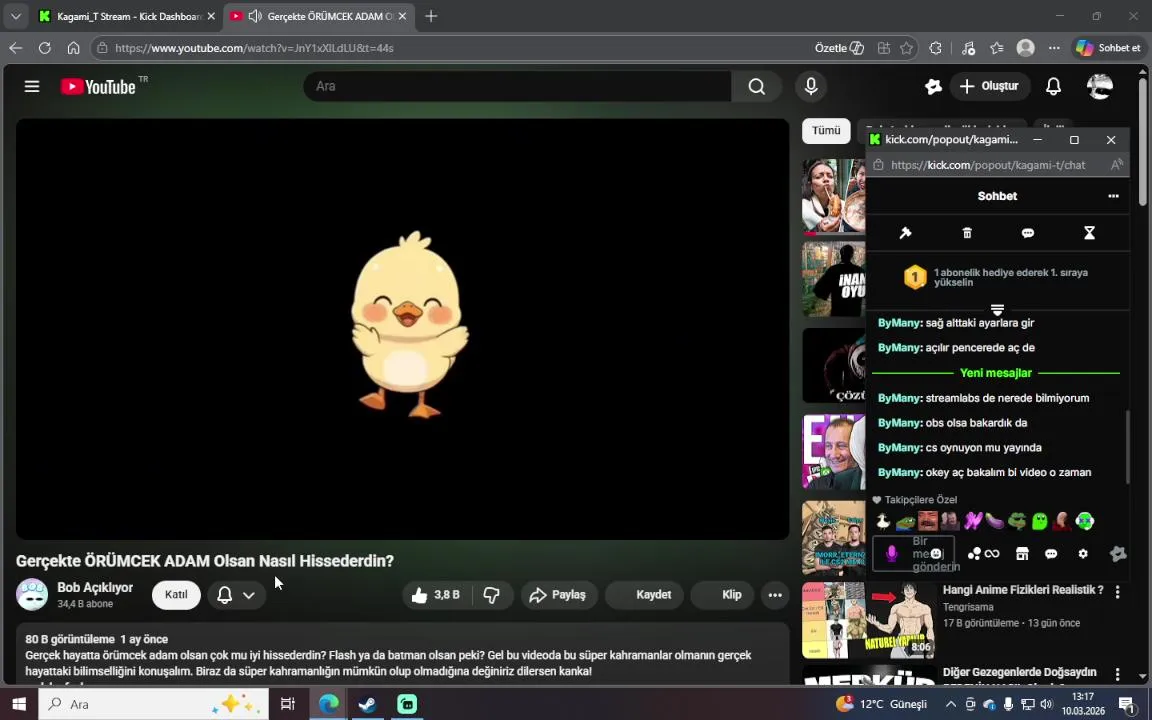The width and height of the screenshot is (1152, 720).
Task: Open the Windows notification center icon
Action: [1127, 705]
